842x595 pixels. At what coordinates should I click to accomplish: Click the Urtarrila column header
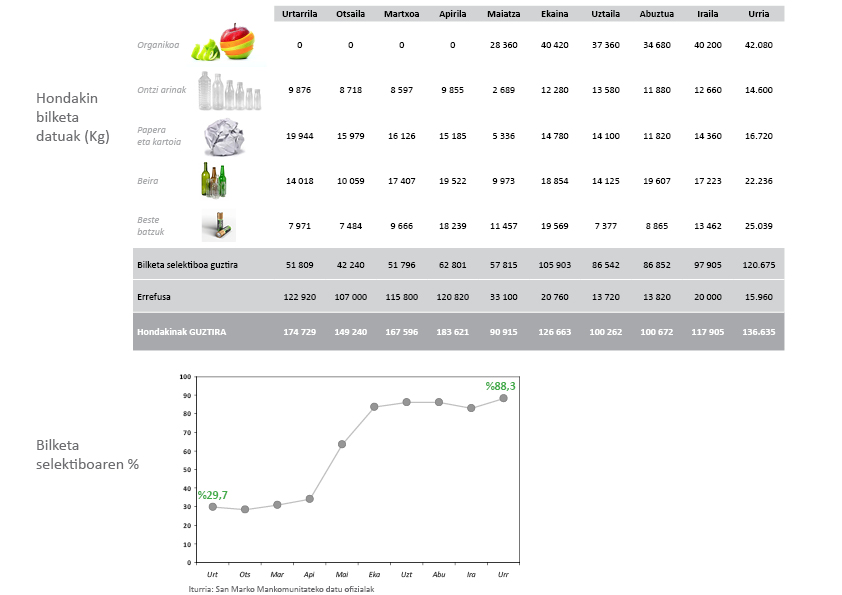coord(299,14)
